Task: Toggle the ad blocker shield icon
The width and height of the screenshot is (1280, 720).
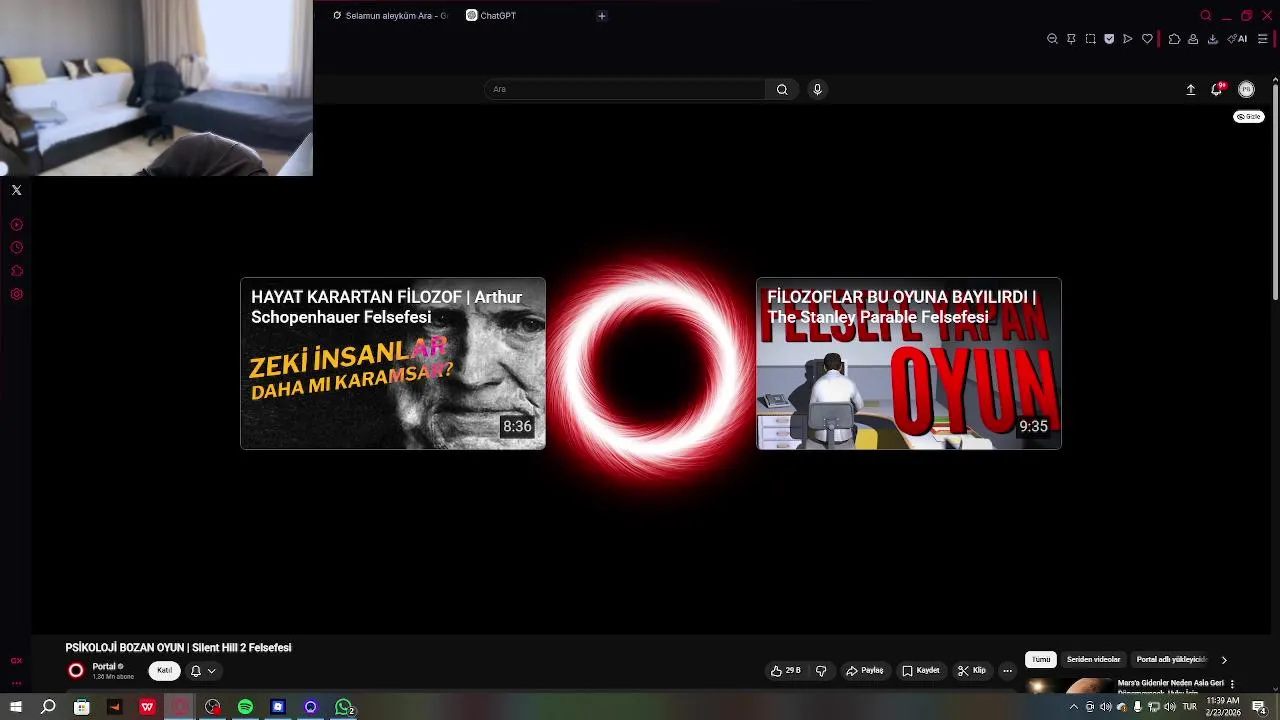Action: coord(1109,39)
